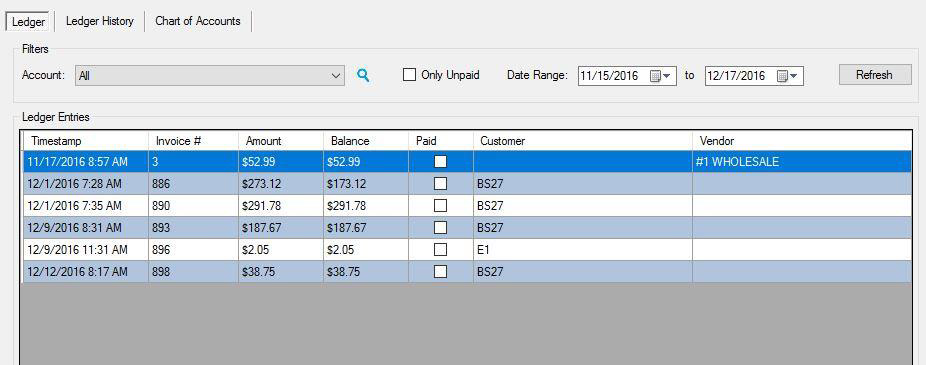Sort by Invoice # column header

pos(193,141)
